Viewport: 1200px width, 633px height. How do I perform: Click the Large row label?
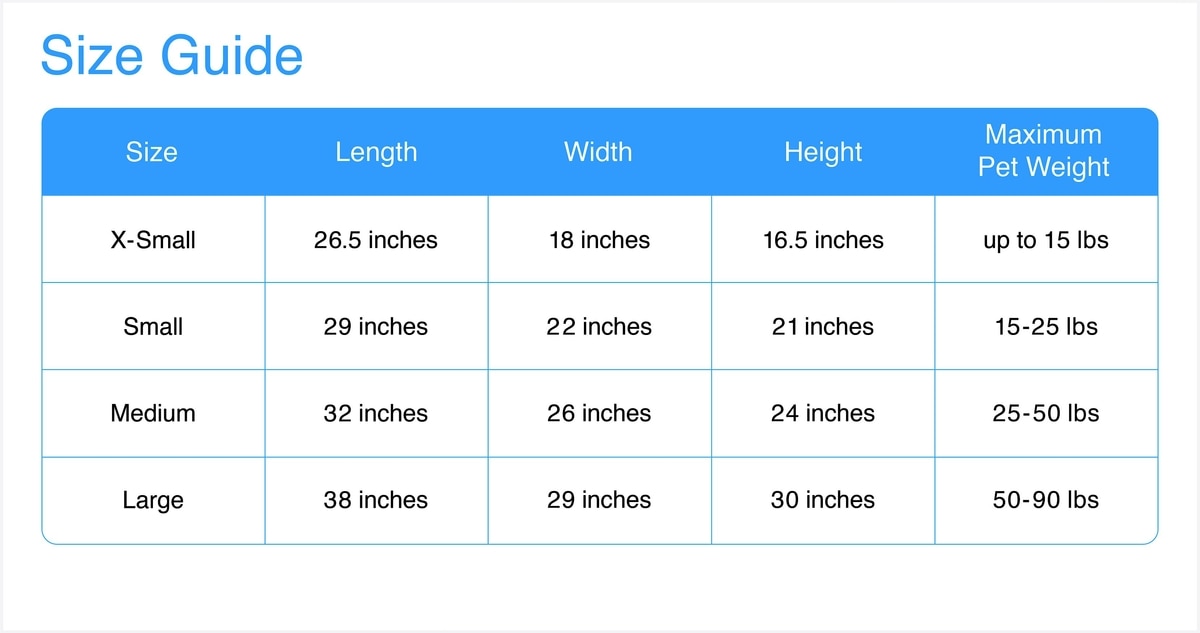(x=153, y=500)
